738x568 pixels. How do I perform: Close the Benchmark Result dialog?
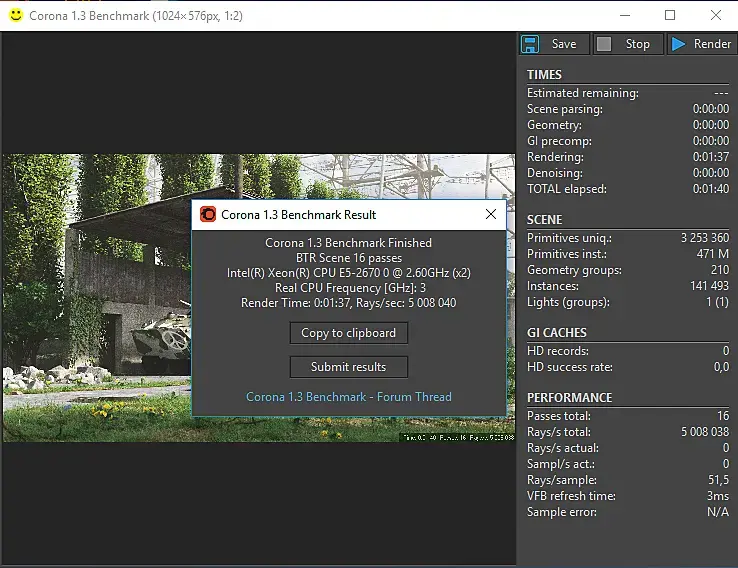click(490, 214)
